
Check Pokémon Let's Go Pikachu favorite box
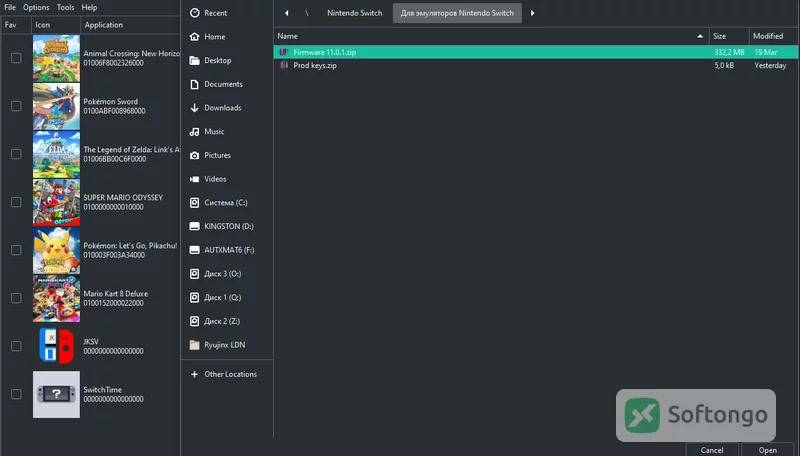[x=16, y=250]
